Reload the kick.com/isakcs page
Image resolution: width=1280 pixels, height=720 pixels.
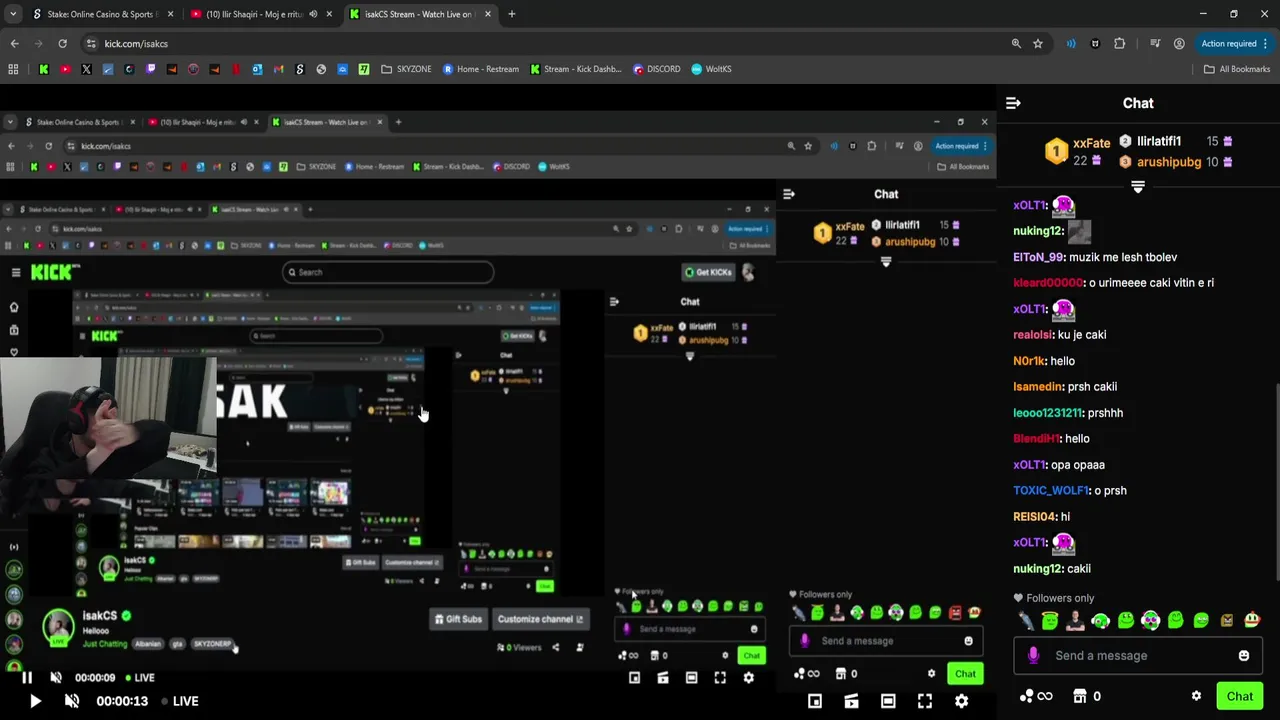point(62,44)
